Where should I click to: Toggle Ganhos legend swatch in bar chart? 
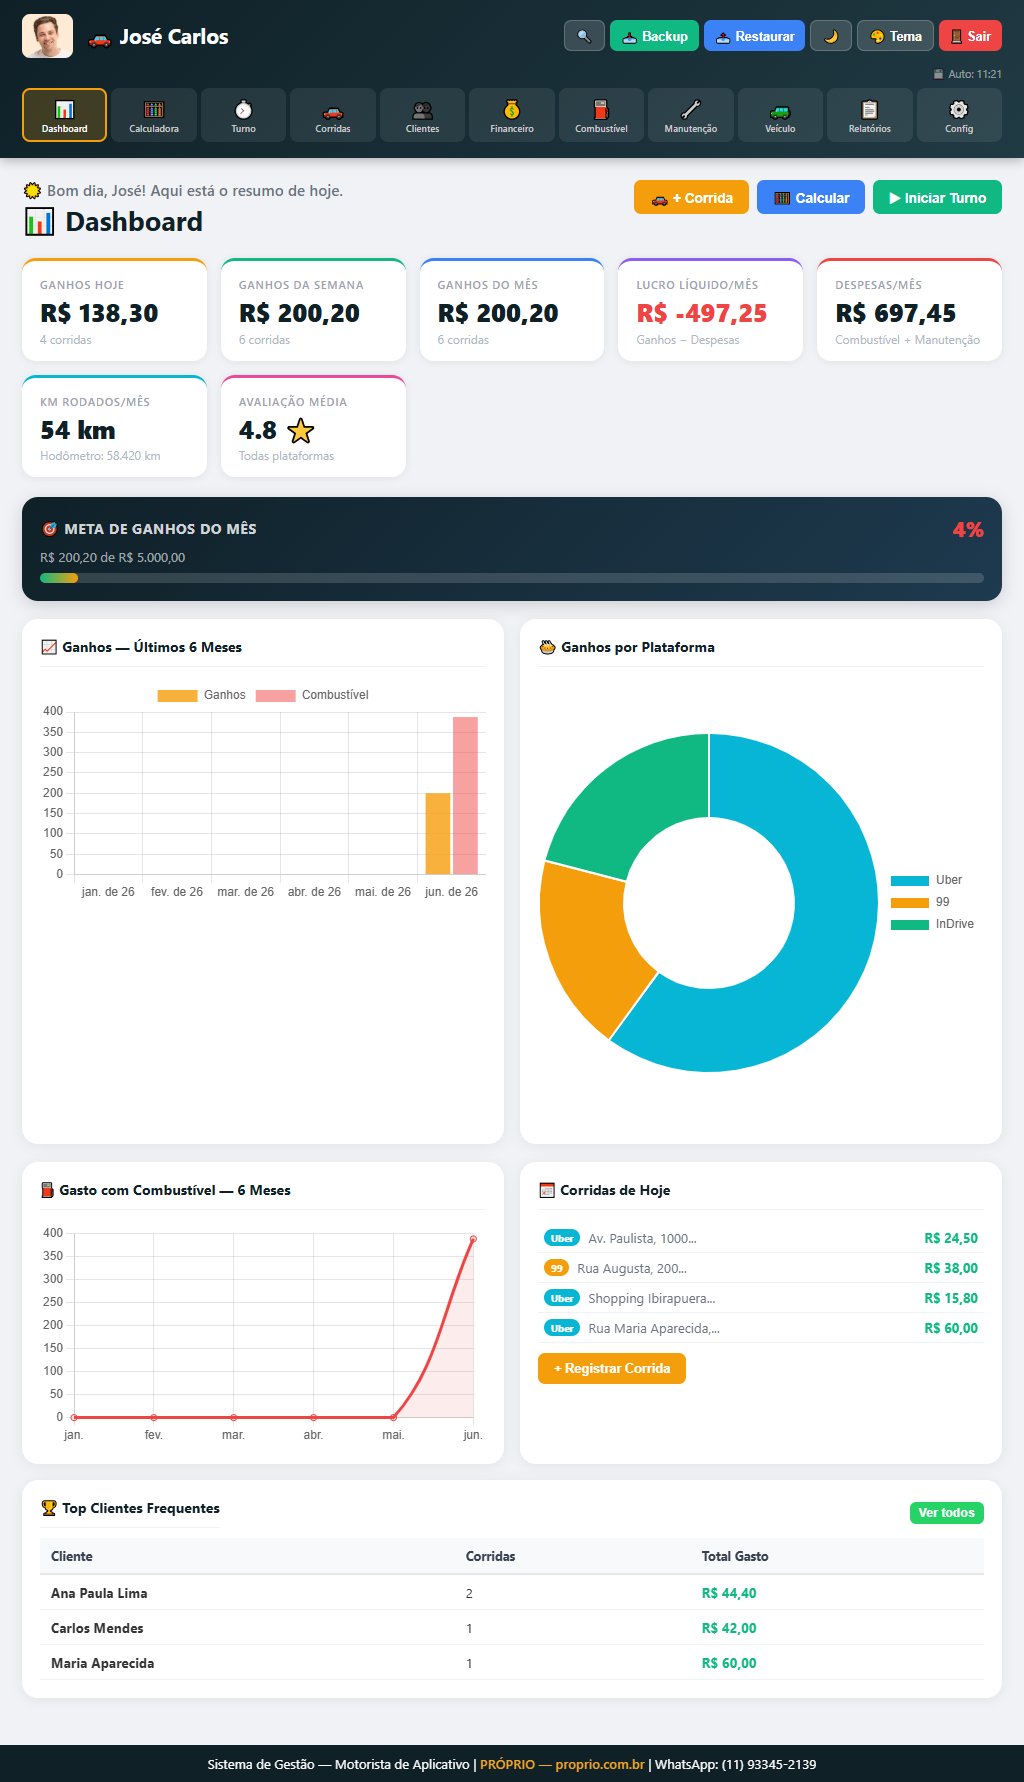click(x=177, y=695)
